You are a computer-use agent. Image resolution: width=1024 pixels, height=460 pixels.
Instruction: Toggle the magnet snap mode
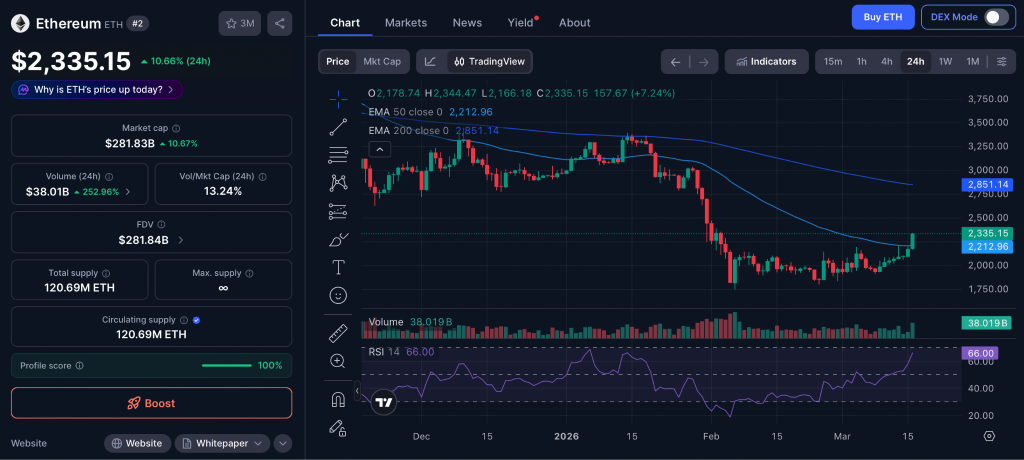pos(338,399)
